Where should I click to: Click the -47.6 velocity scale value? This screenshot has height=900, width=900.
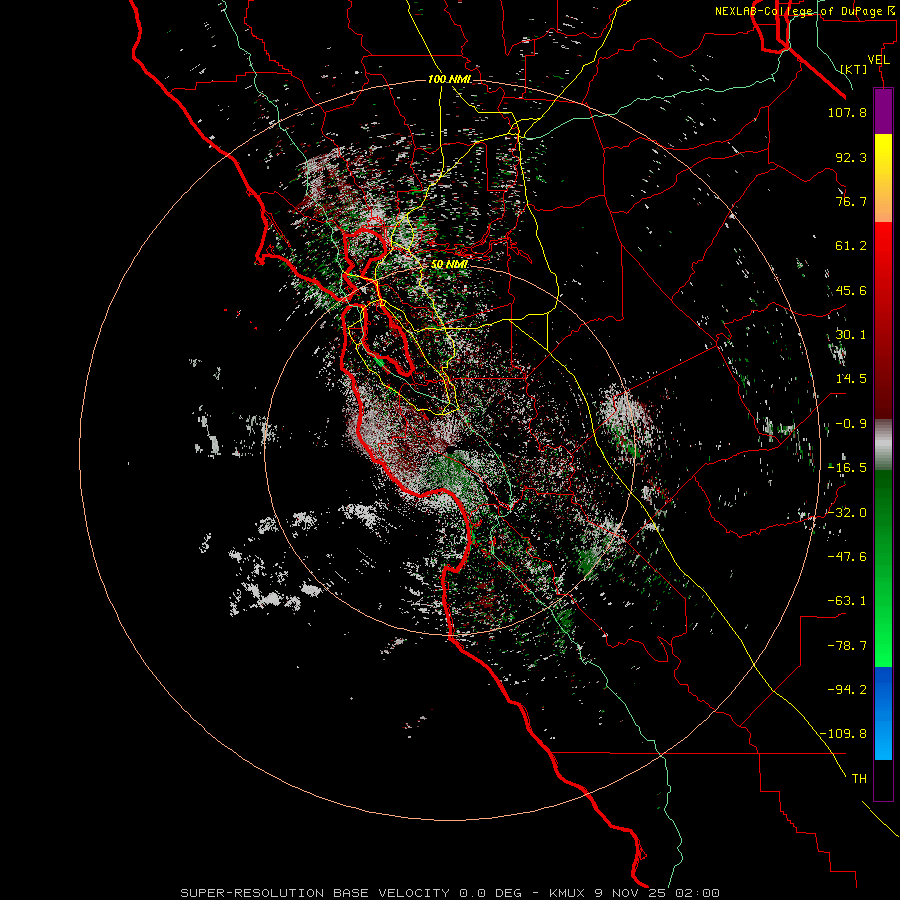[x=847, y=557]
